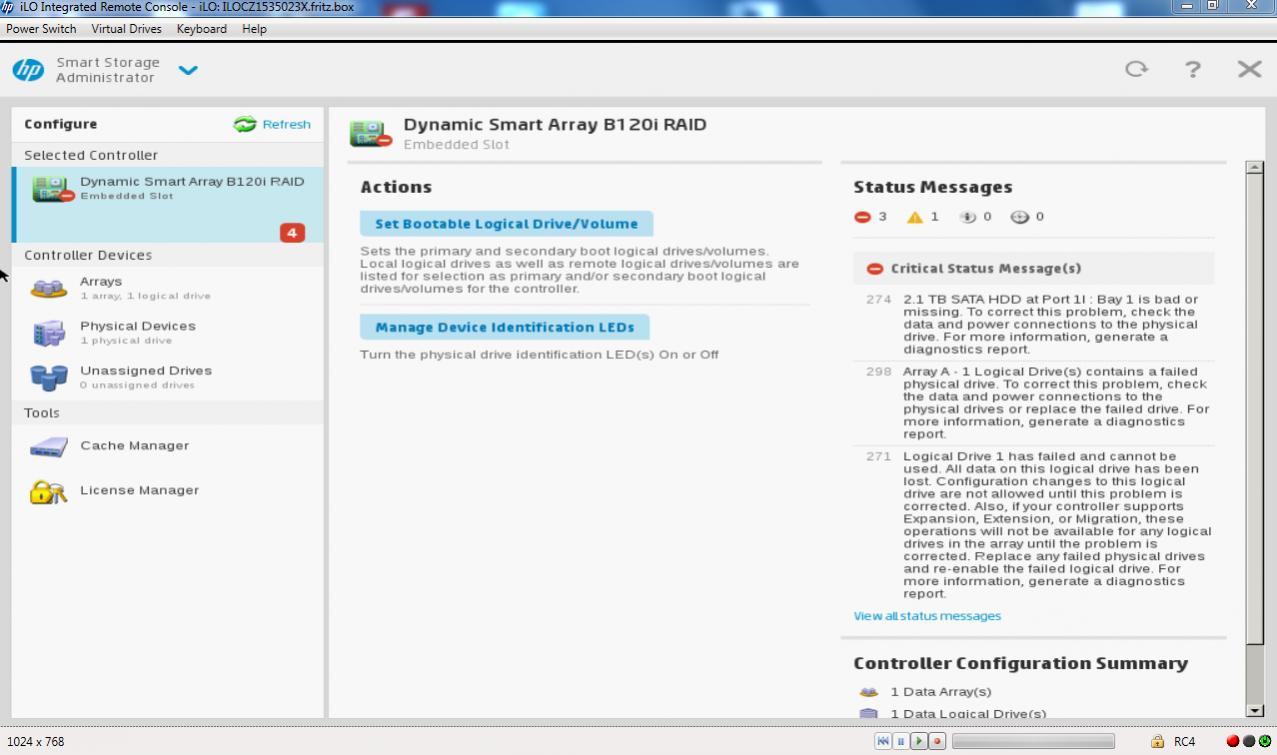Click the encryption padlock status icon
The height and width of the screenshot is (755, 1277).
pyautogui.click(x=1157, y=741)
